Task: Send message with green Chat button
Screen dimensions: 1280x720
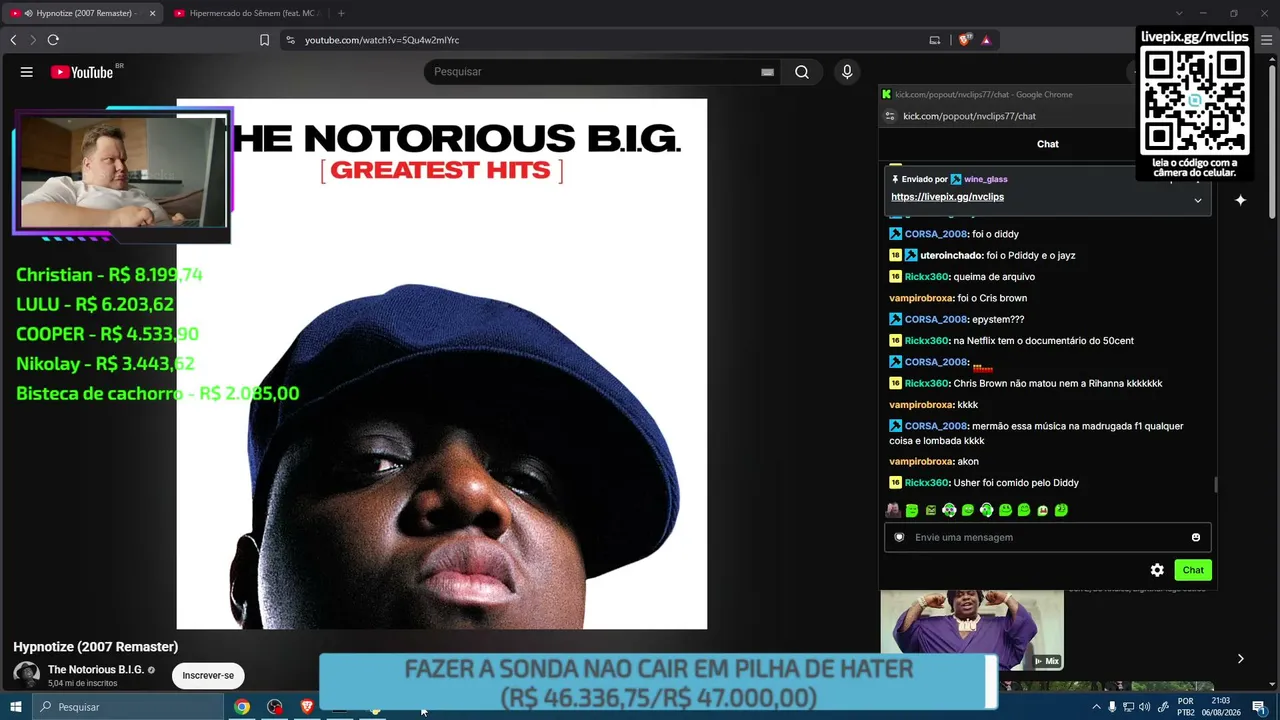Action: tap(1193, 570)
